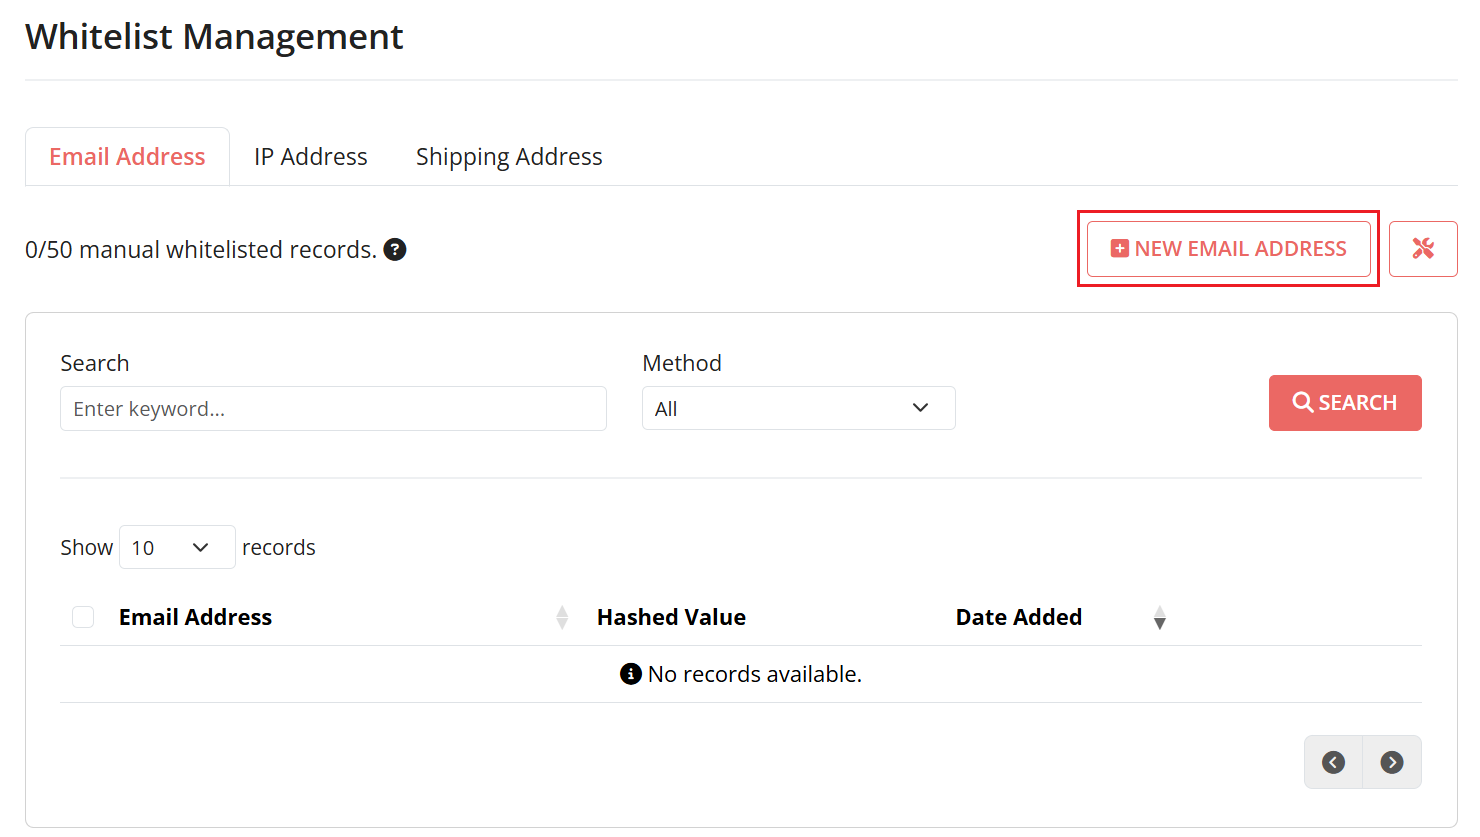Expand the Method dropdown showing All
Image resolution: width=1480 pixels, height=837 pixels.
(798, 408)
